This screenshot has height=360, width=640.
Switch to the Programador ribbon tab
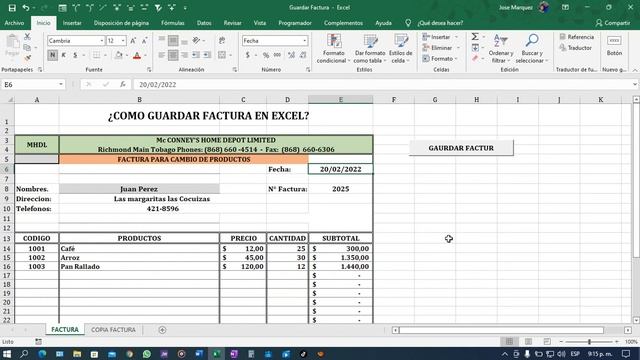295,23
